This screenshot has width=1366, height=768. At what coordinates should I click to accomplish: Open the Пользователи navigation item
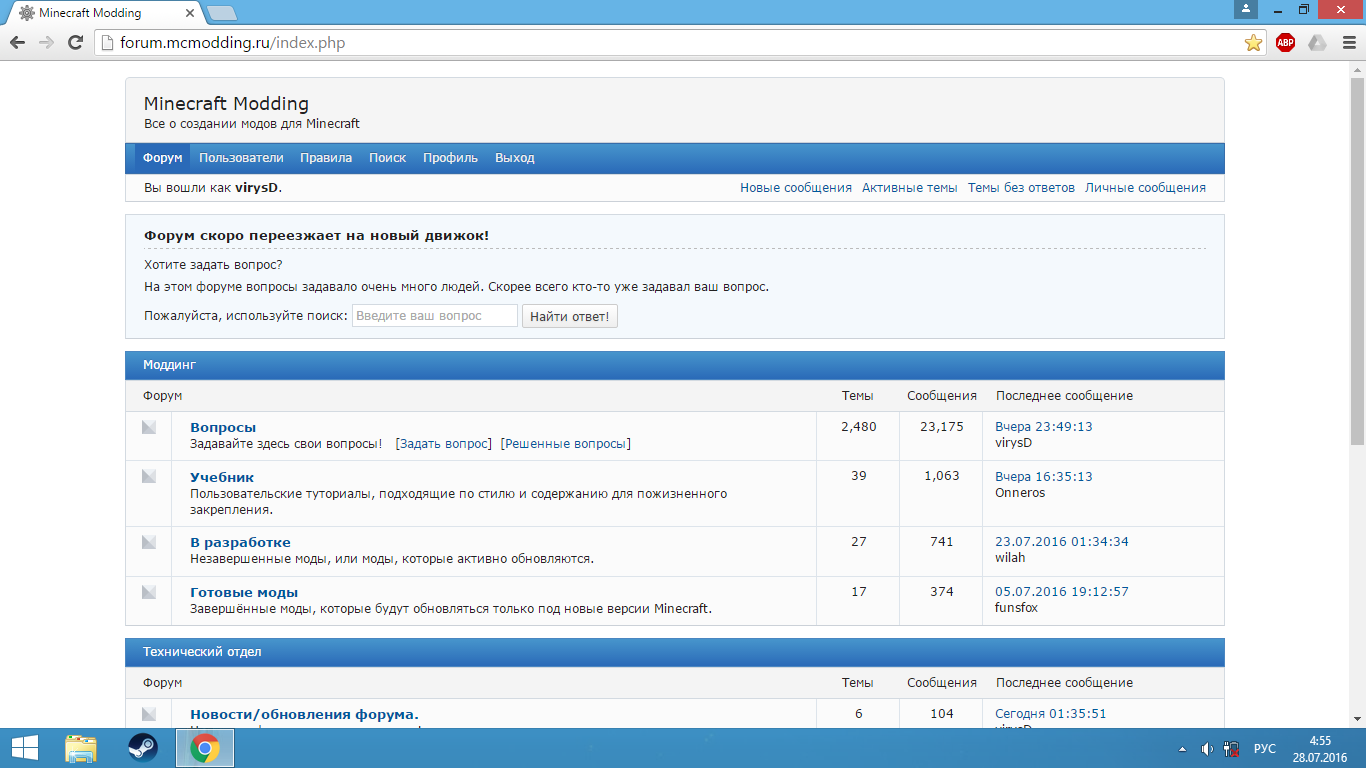coord(241,158)
